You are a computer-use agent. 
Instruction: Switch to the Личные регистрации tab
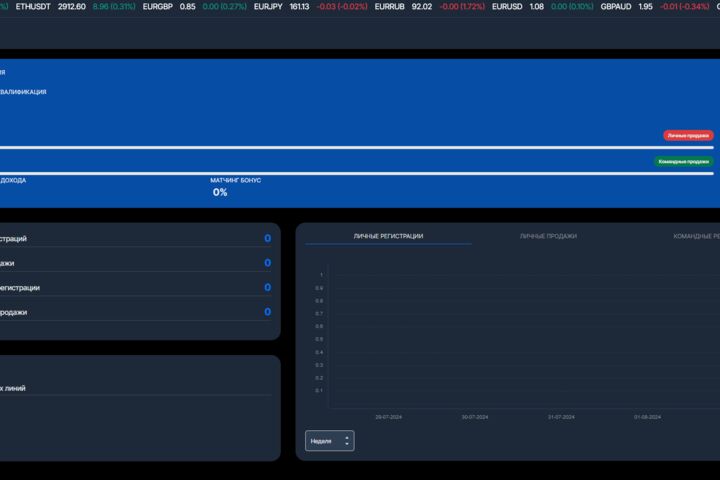click(388, 236)
